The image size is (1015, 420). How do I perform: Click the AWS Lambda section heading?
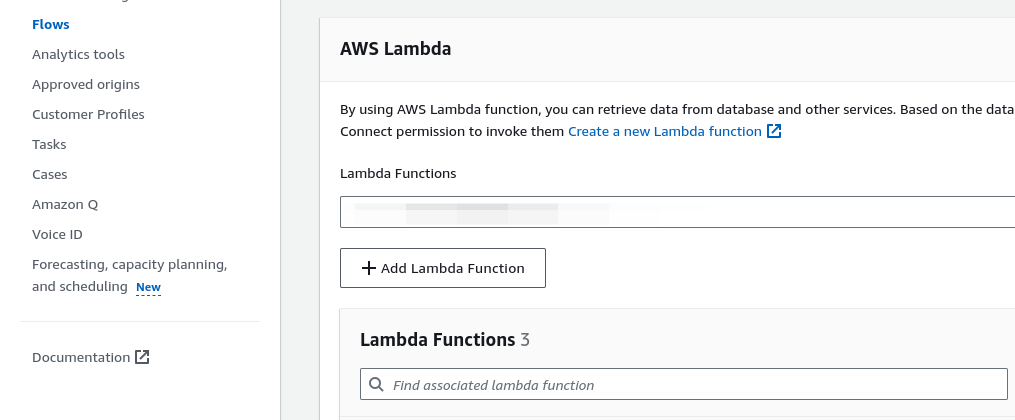pos(395,48)
